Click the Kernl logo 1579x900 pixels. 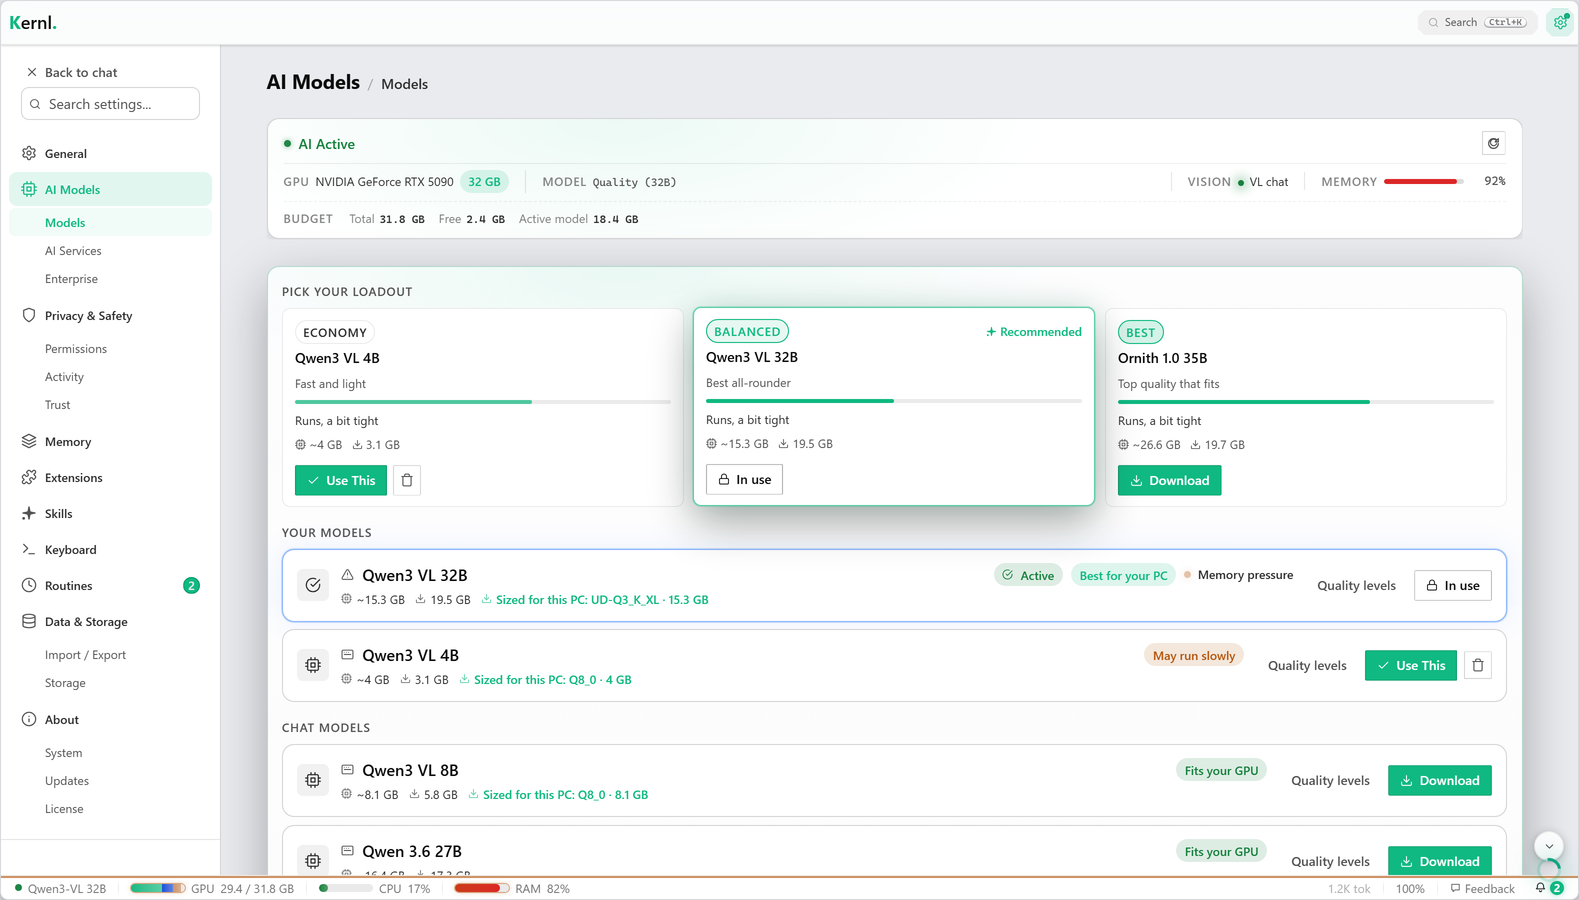[x=33, y=22]
